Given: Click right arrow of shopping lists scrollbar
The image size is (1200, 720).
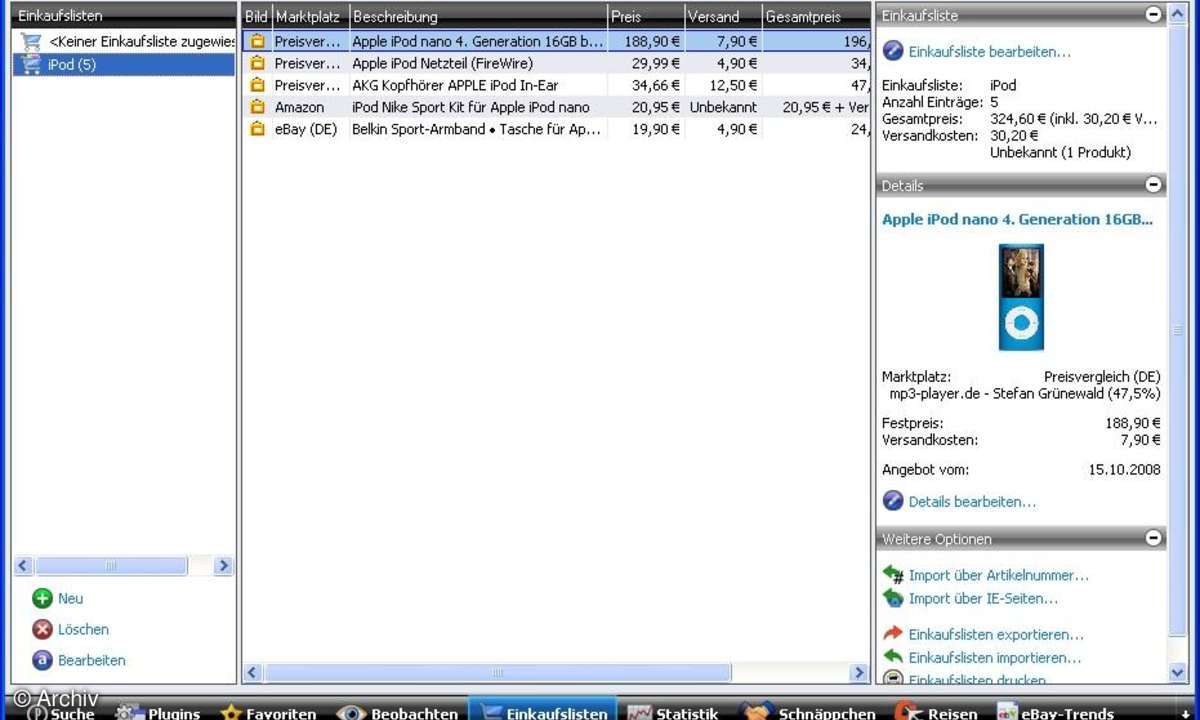Looking at the screenshot, I should [x=223, y=566].
